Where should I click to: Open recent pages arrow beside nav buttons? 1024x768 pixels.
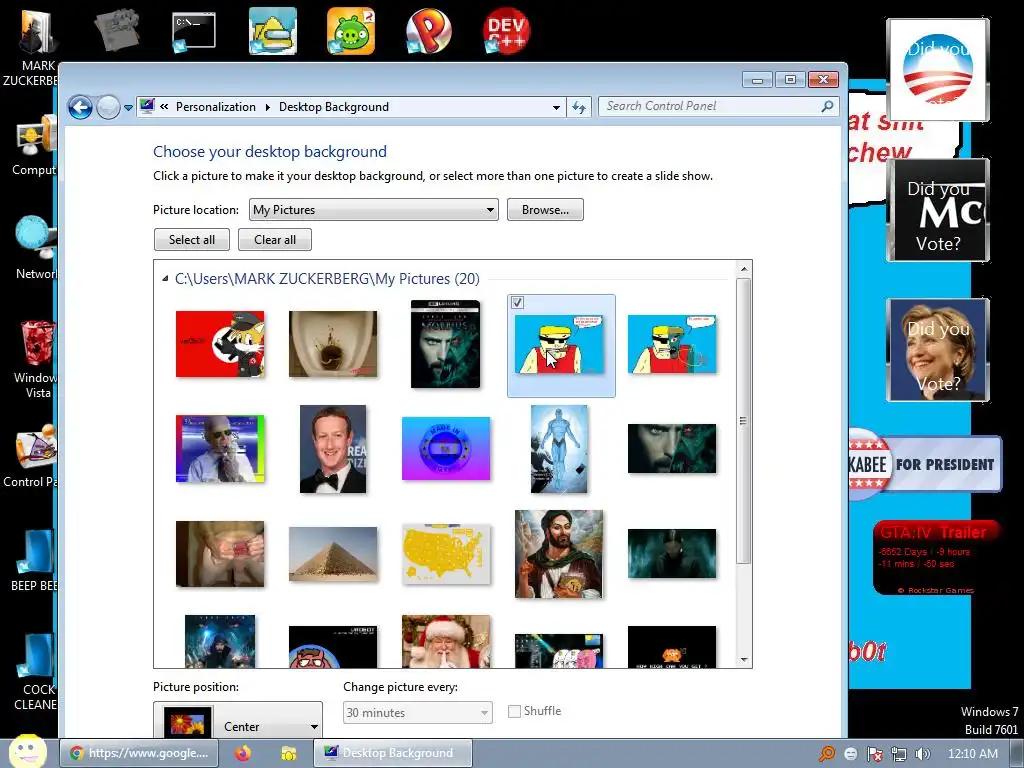[129, 108]
